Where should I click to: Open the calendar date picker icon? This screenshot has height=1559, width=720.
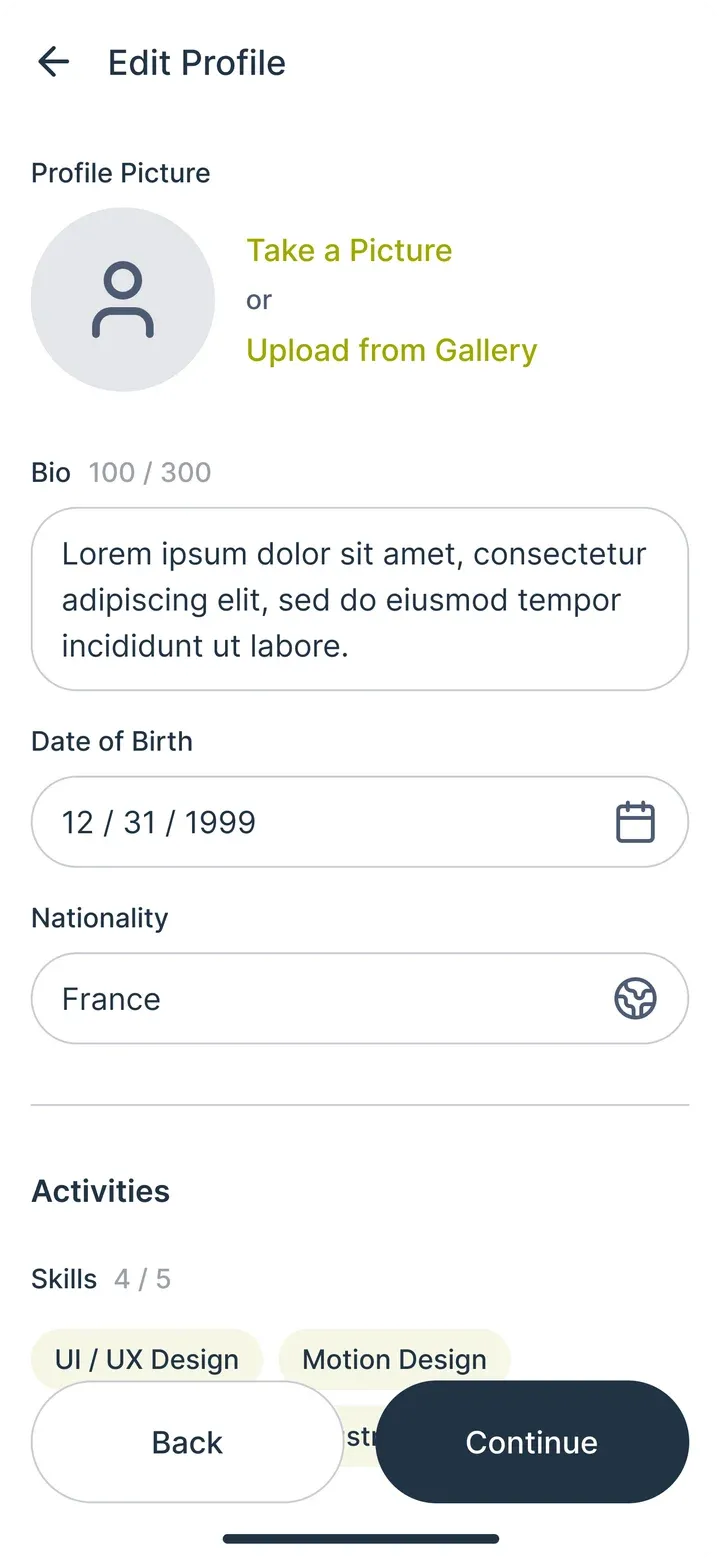(635, 822)
